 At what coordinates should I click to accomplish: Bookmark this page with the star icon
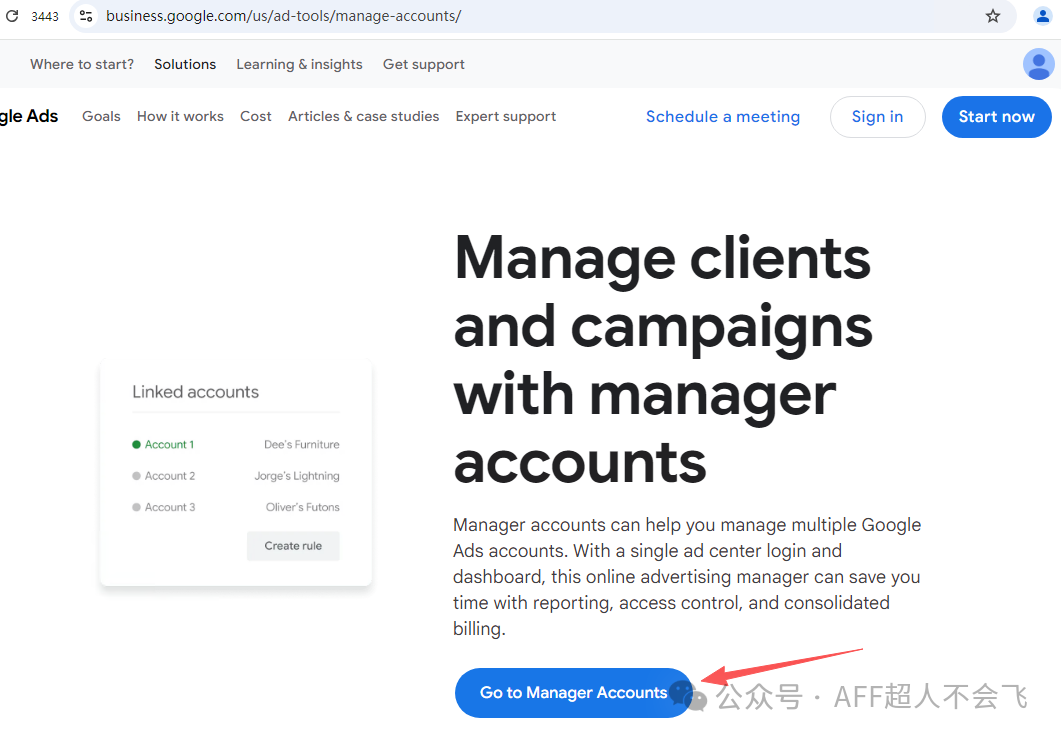coord(992,16)
